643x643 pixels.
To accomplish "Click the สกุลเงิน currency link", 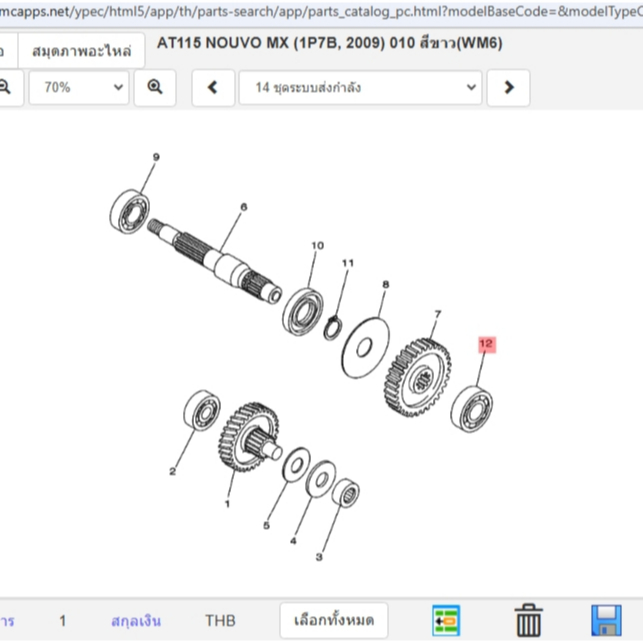I will pyautogui.click(x=136, y=620).
